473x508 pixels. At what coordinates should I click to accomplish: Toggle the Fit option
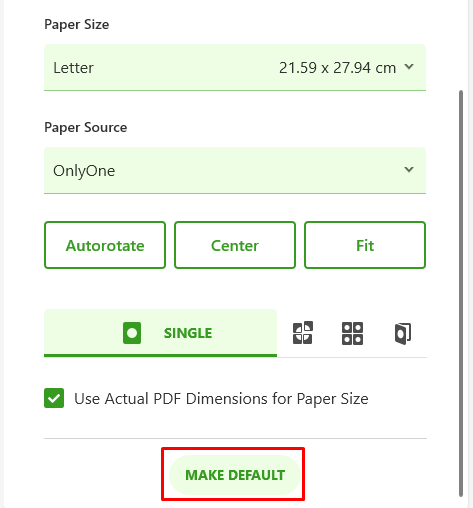(365, 245)
